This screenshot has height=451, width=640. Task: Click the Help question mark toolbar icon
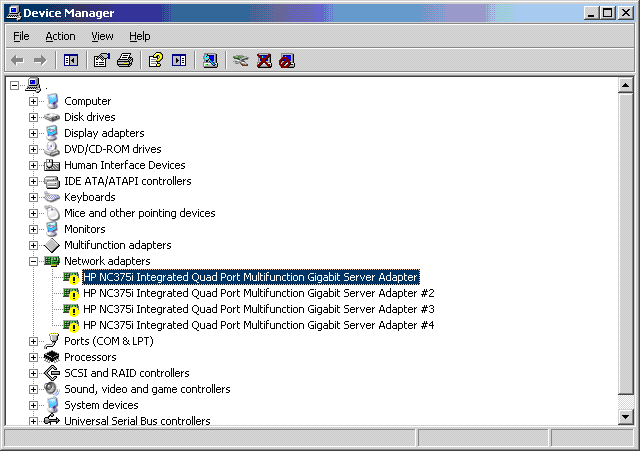156,61
